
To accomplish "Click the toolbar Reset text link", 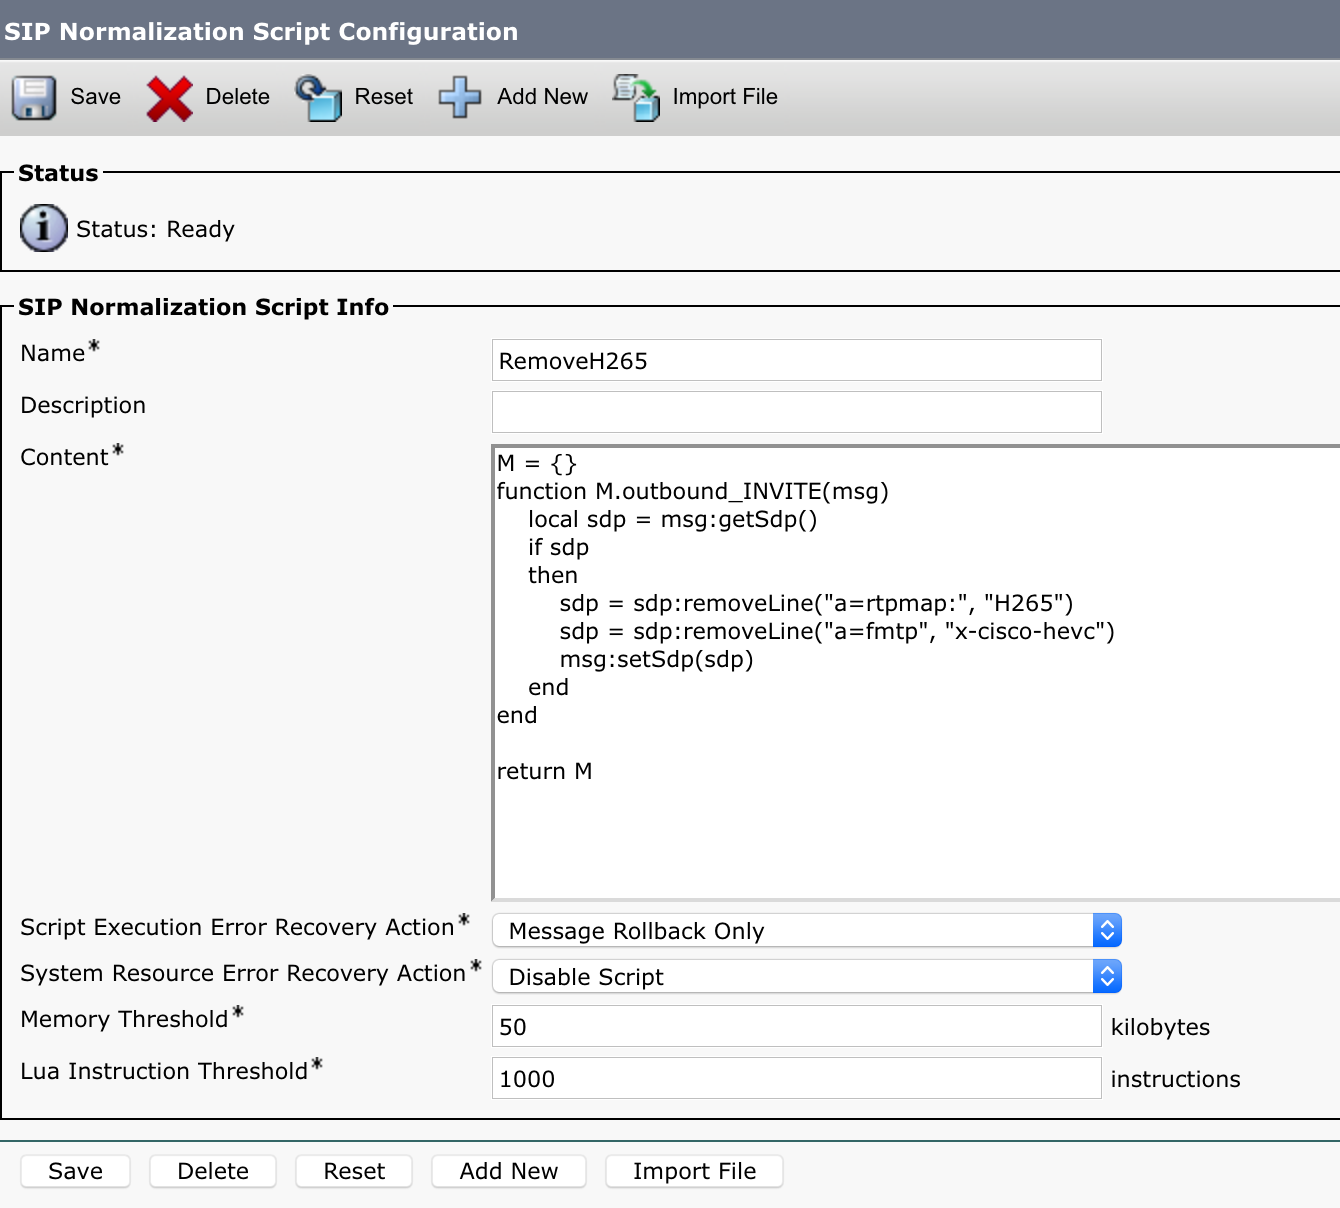I will 384,97.
